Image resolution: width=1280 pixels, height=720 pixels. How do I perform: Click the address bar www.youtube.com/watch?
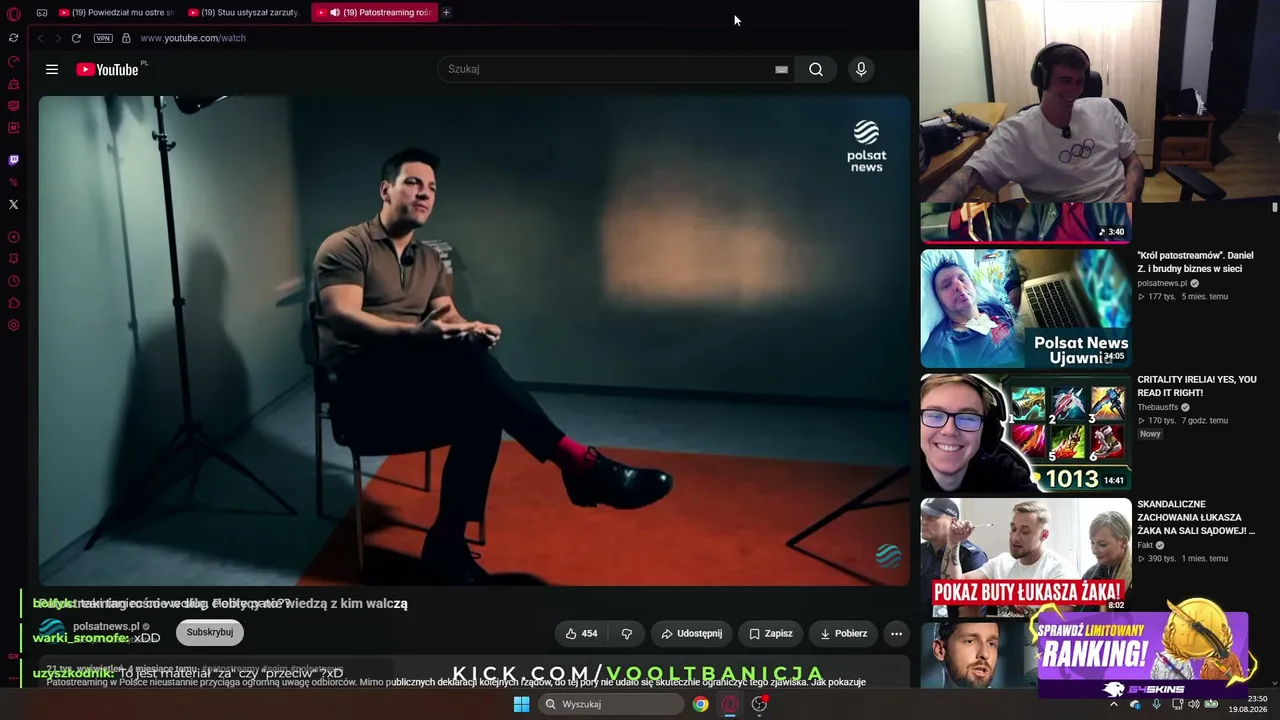click(193, 38)
